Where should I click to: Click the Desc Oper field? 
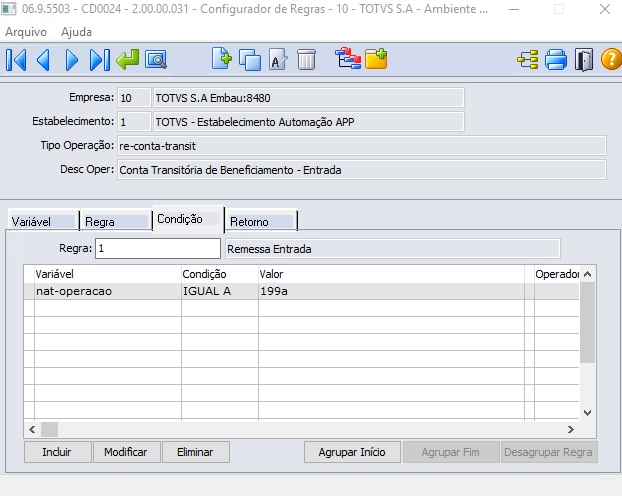pos(362,170)
